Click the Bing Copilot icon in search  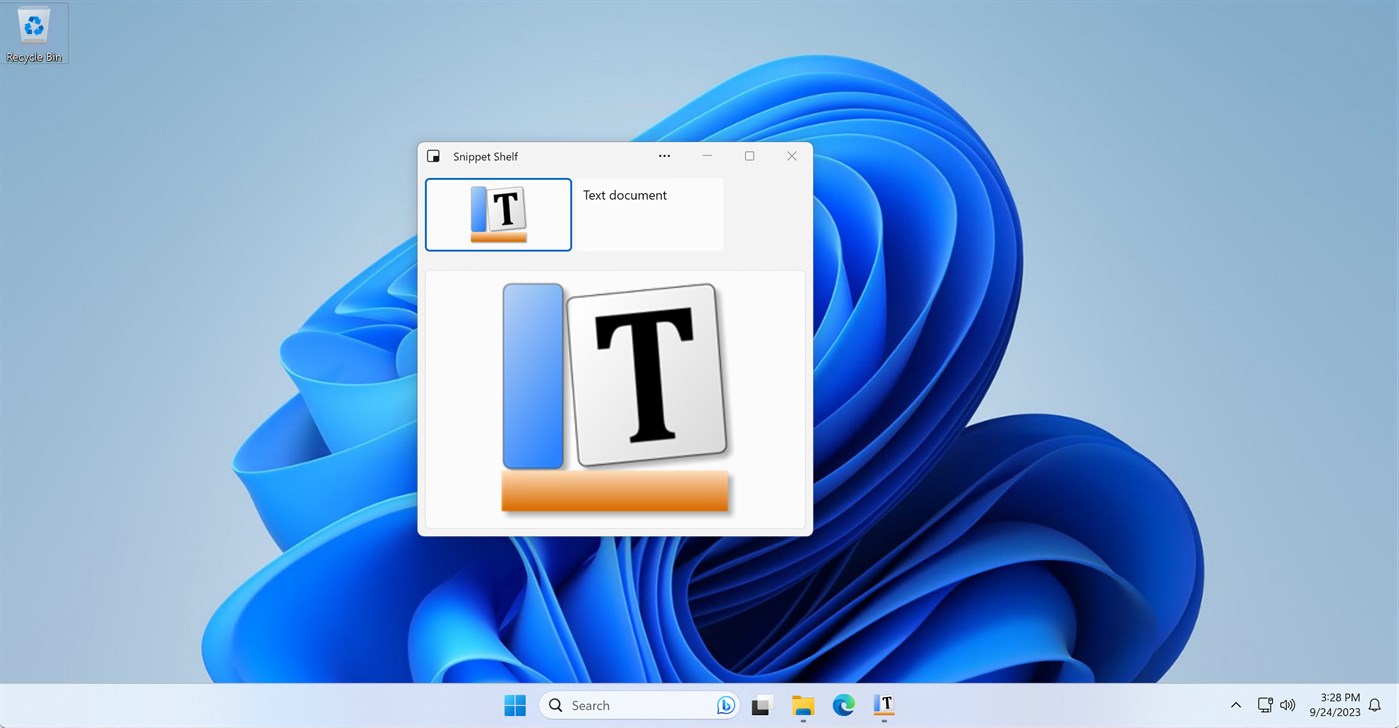(x=725, y=705)
